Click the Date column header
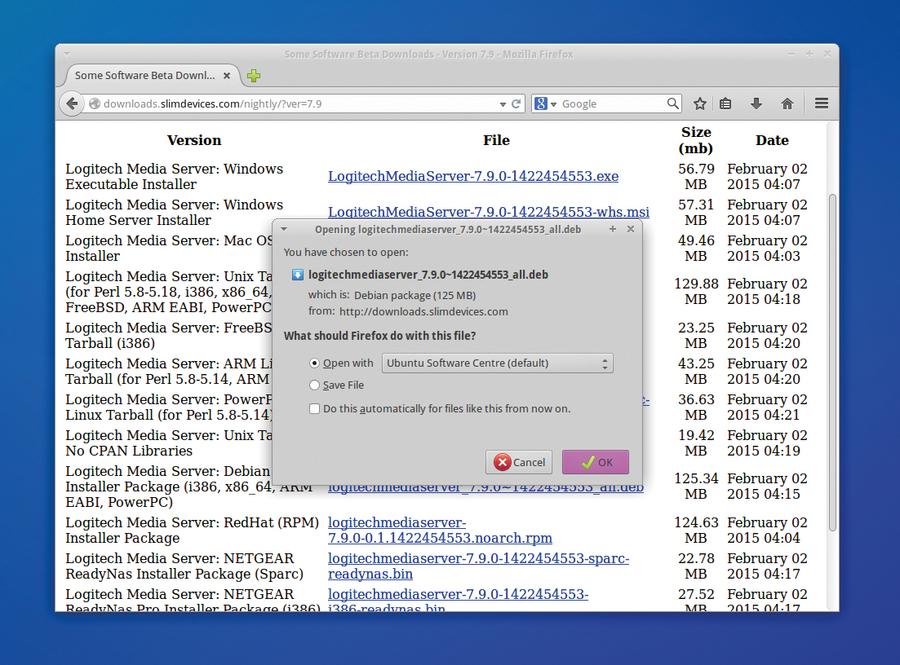900x665 pixels. (x=772, y=140)
